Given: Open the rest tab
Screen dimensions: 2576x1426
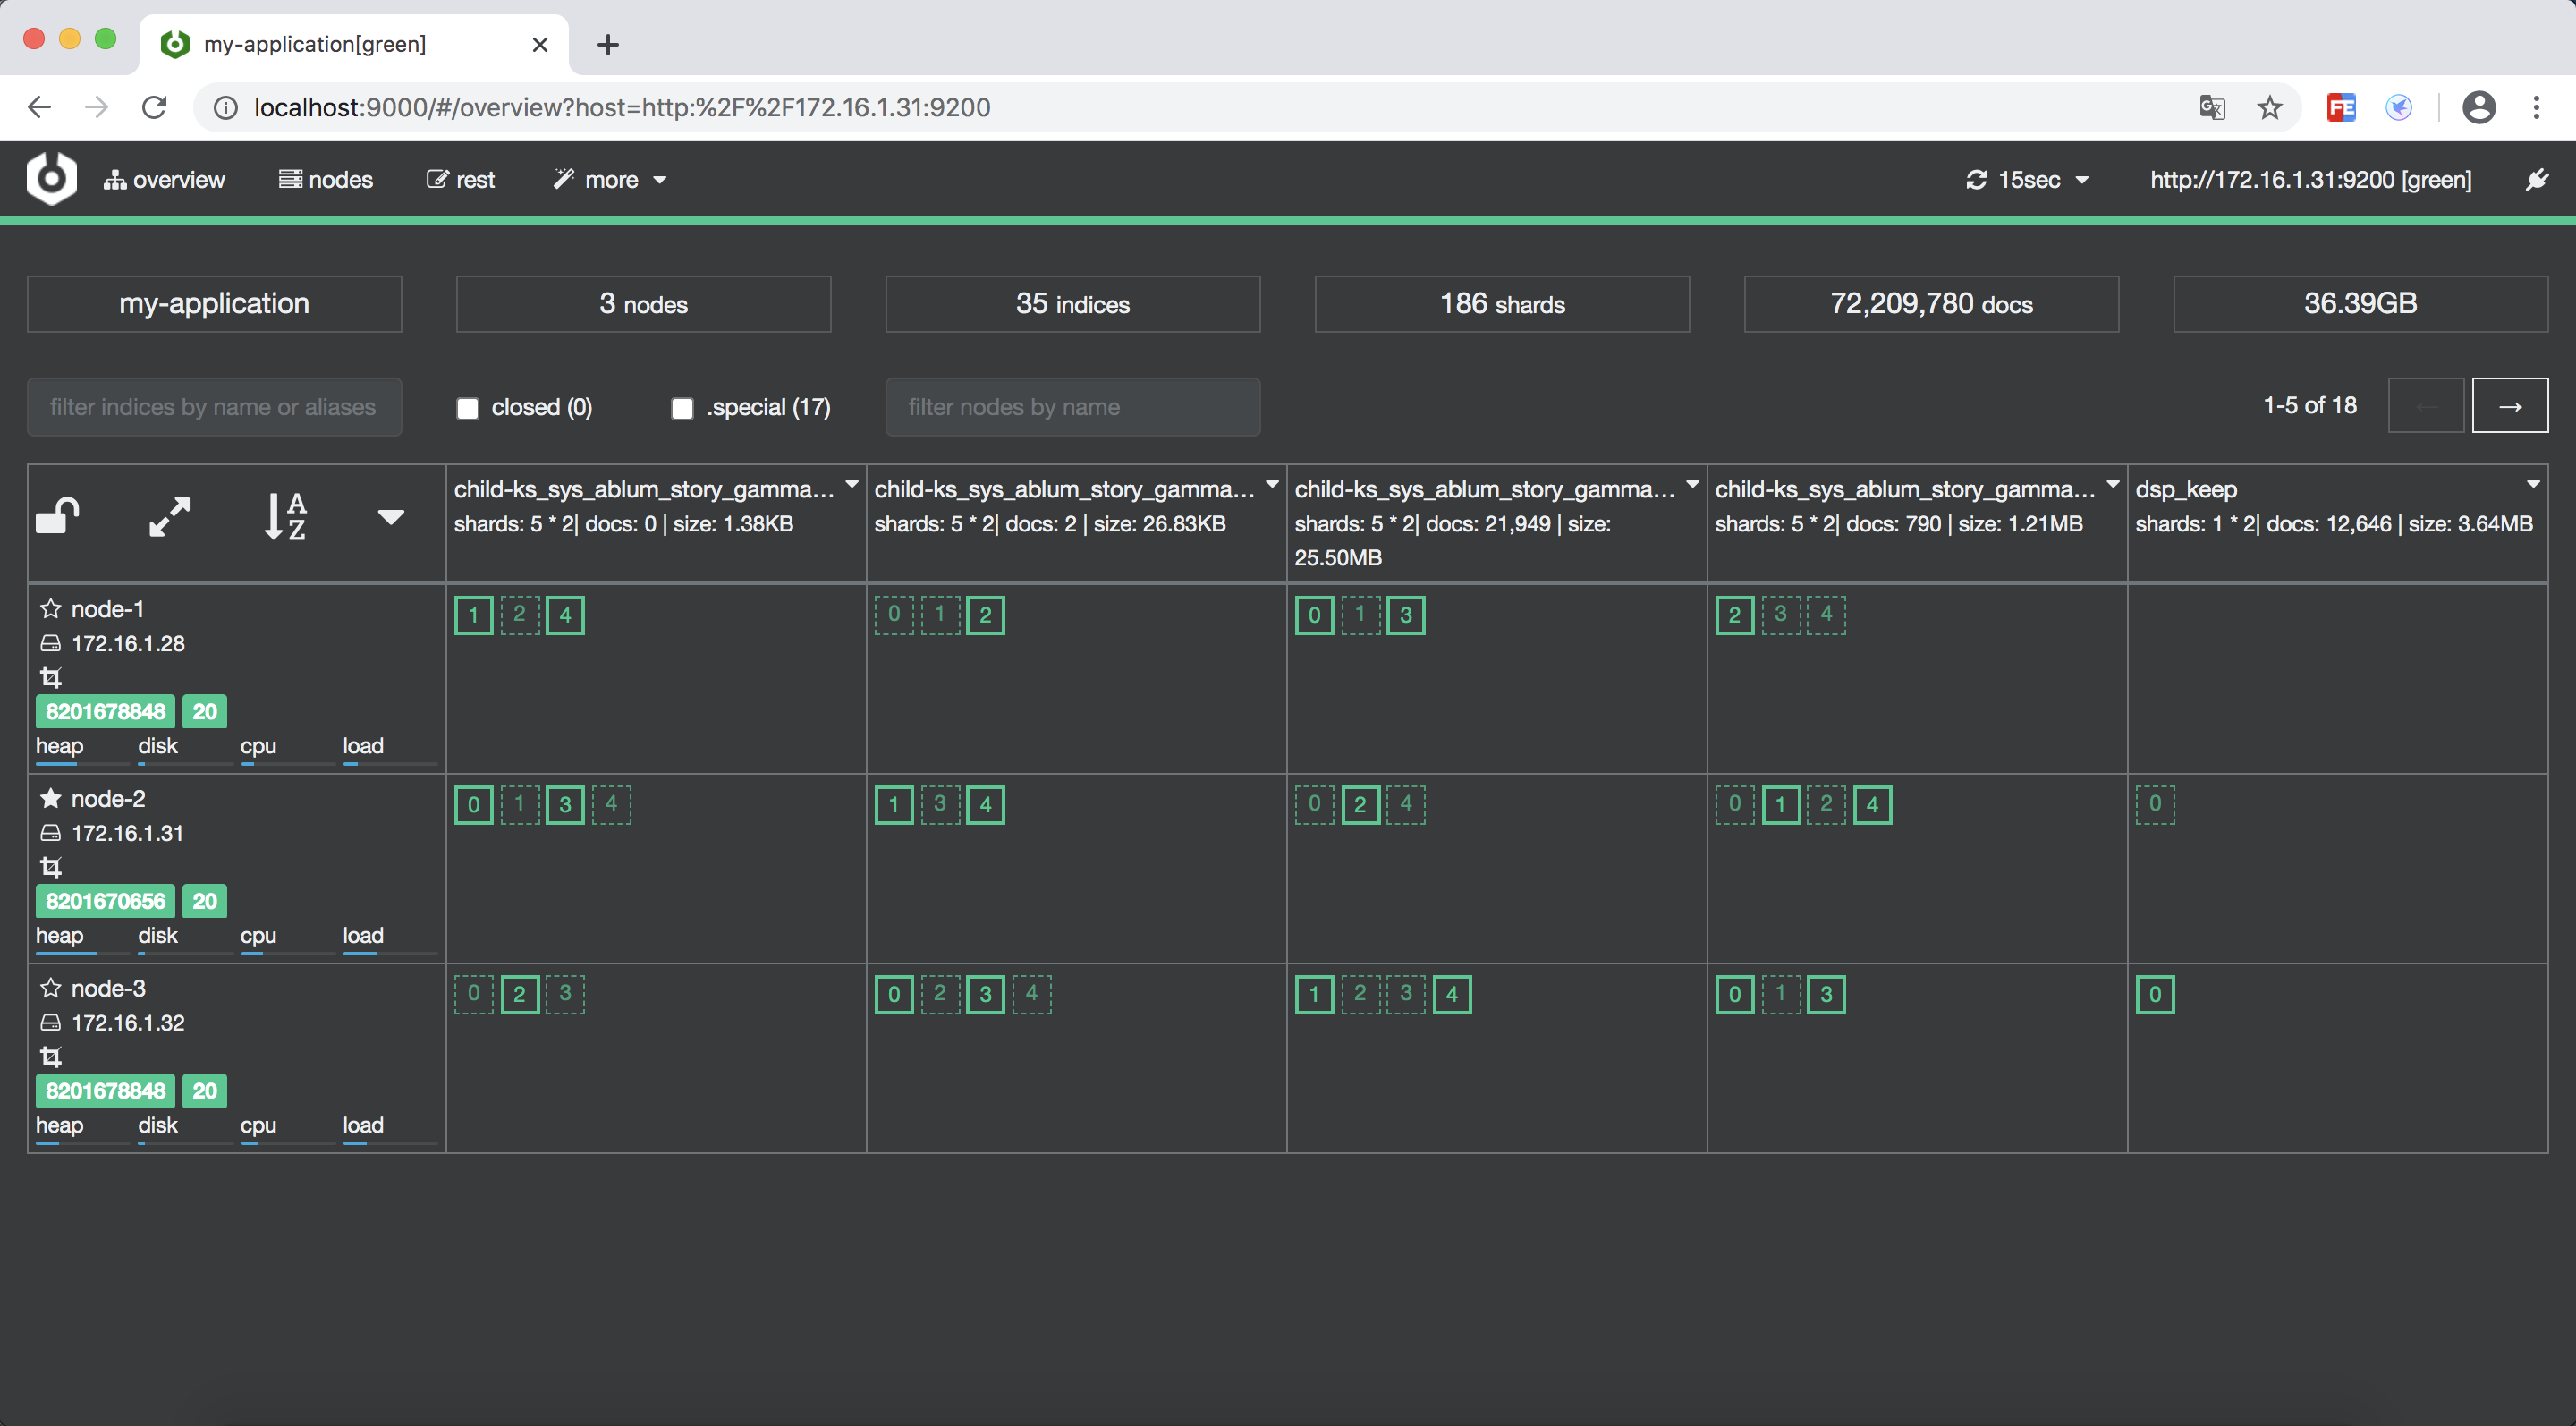Looking at the screenshot, I should pos(461,180).
